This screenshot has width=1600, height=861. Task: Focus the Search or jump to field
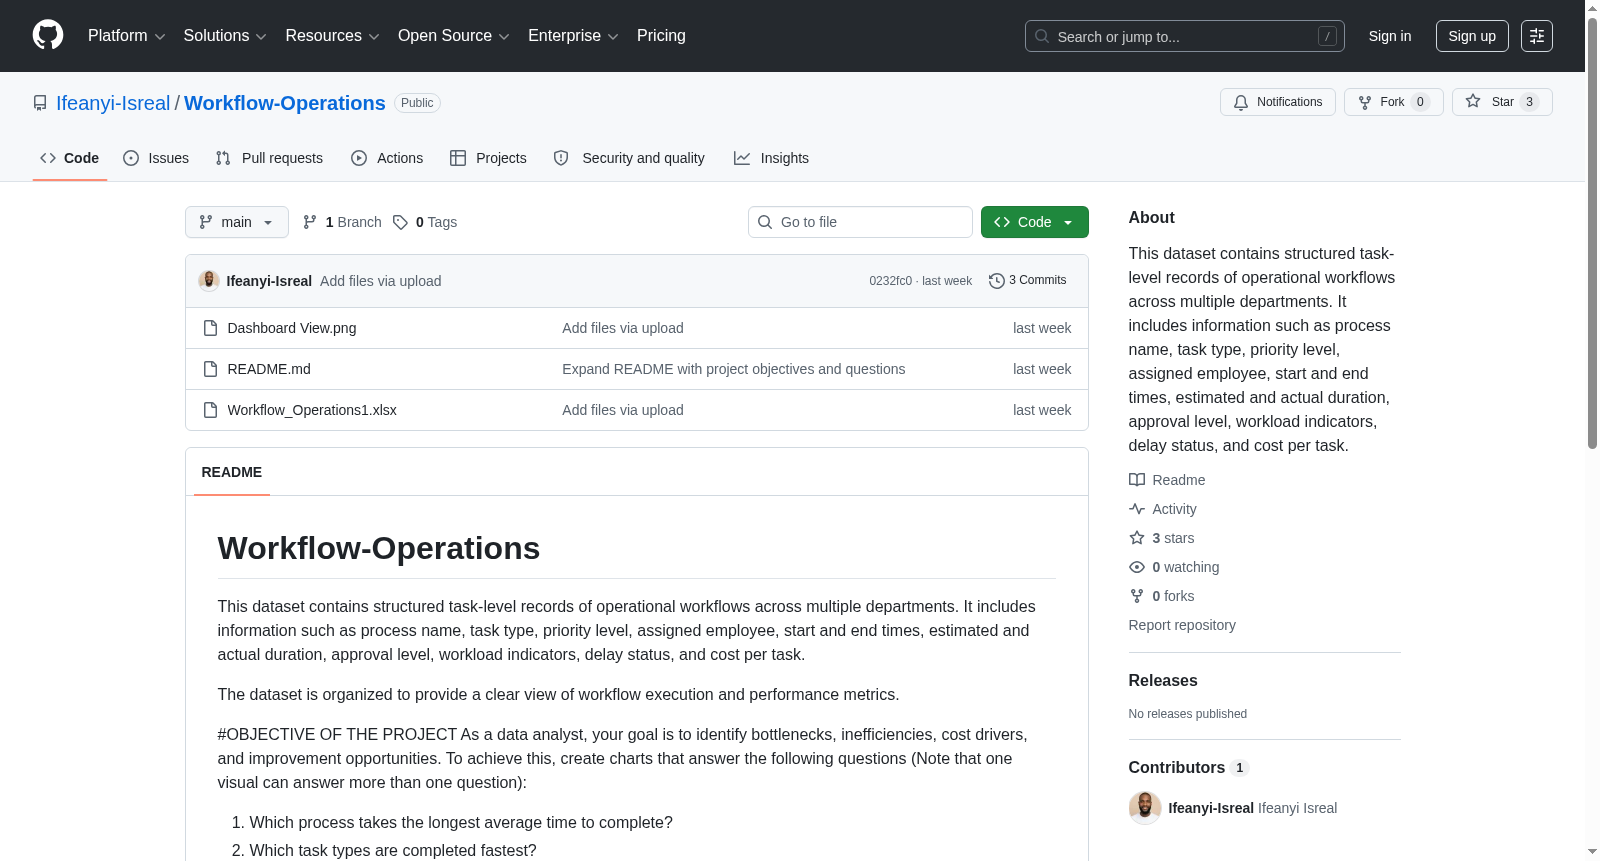(x=1184, y=36)
